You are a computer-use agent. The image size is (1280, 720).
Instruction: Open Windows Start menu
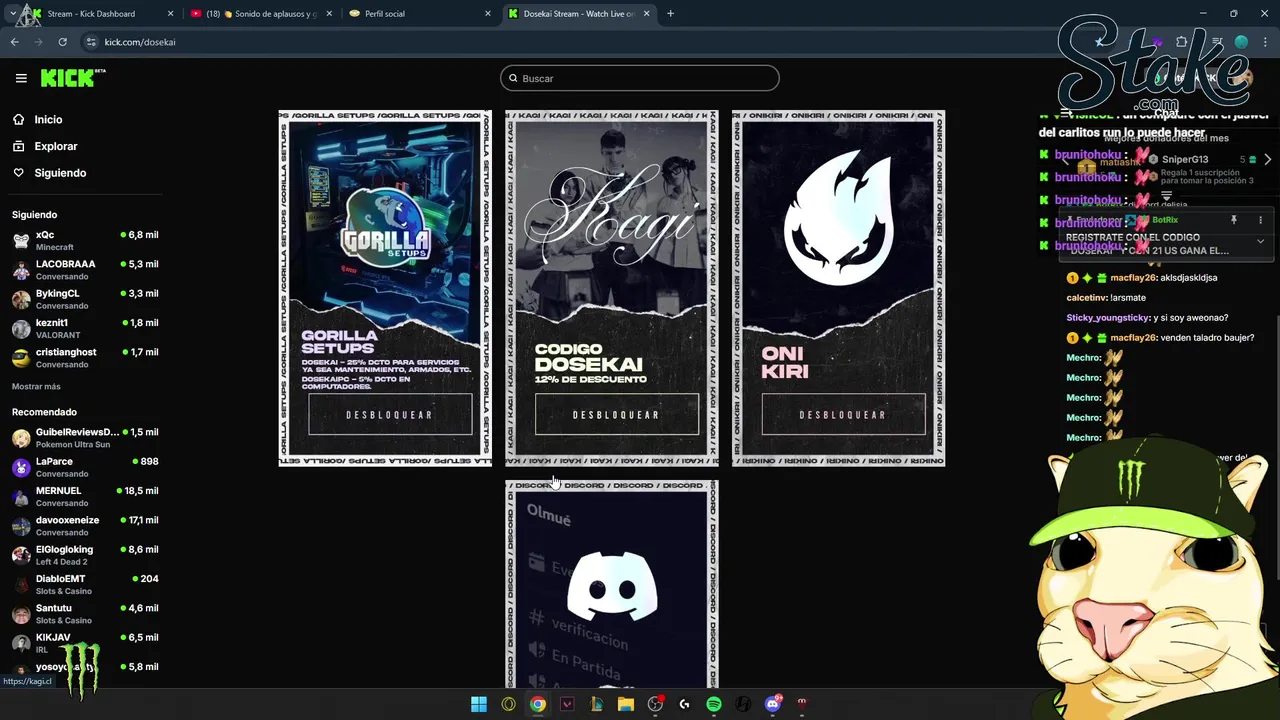coord(479,704)
